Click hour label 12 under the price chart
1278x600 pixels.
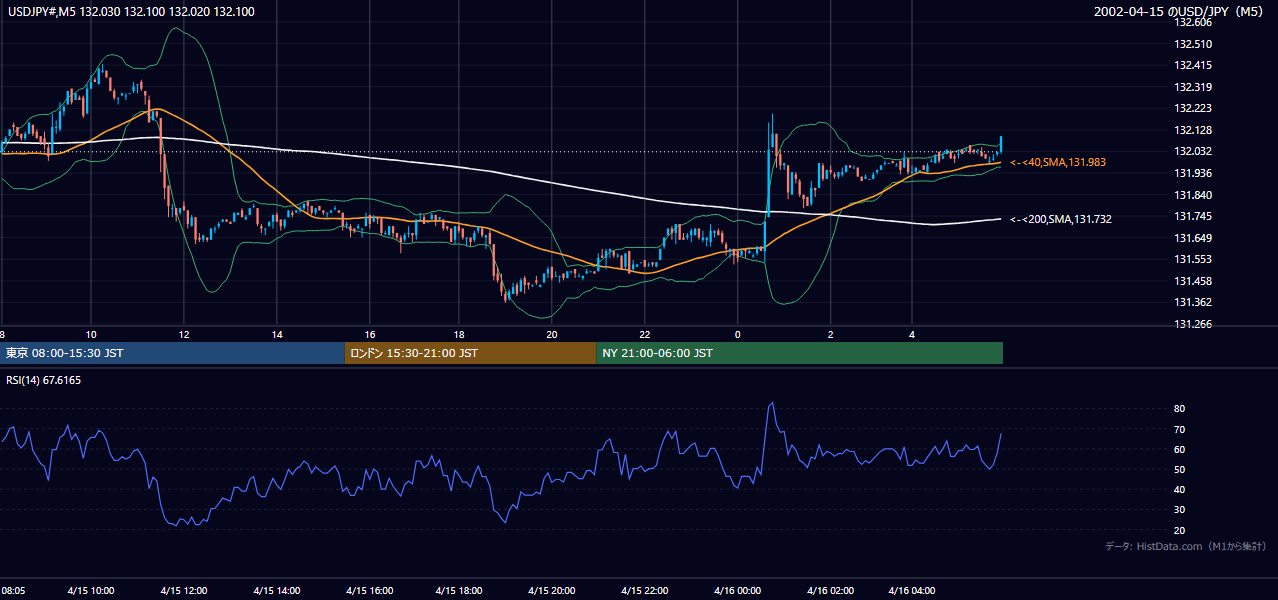click(x=184, y=334)
